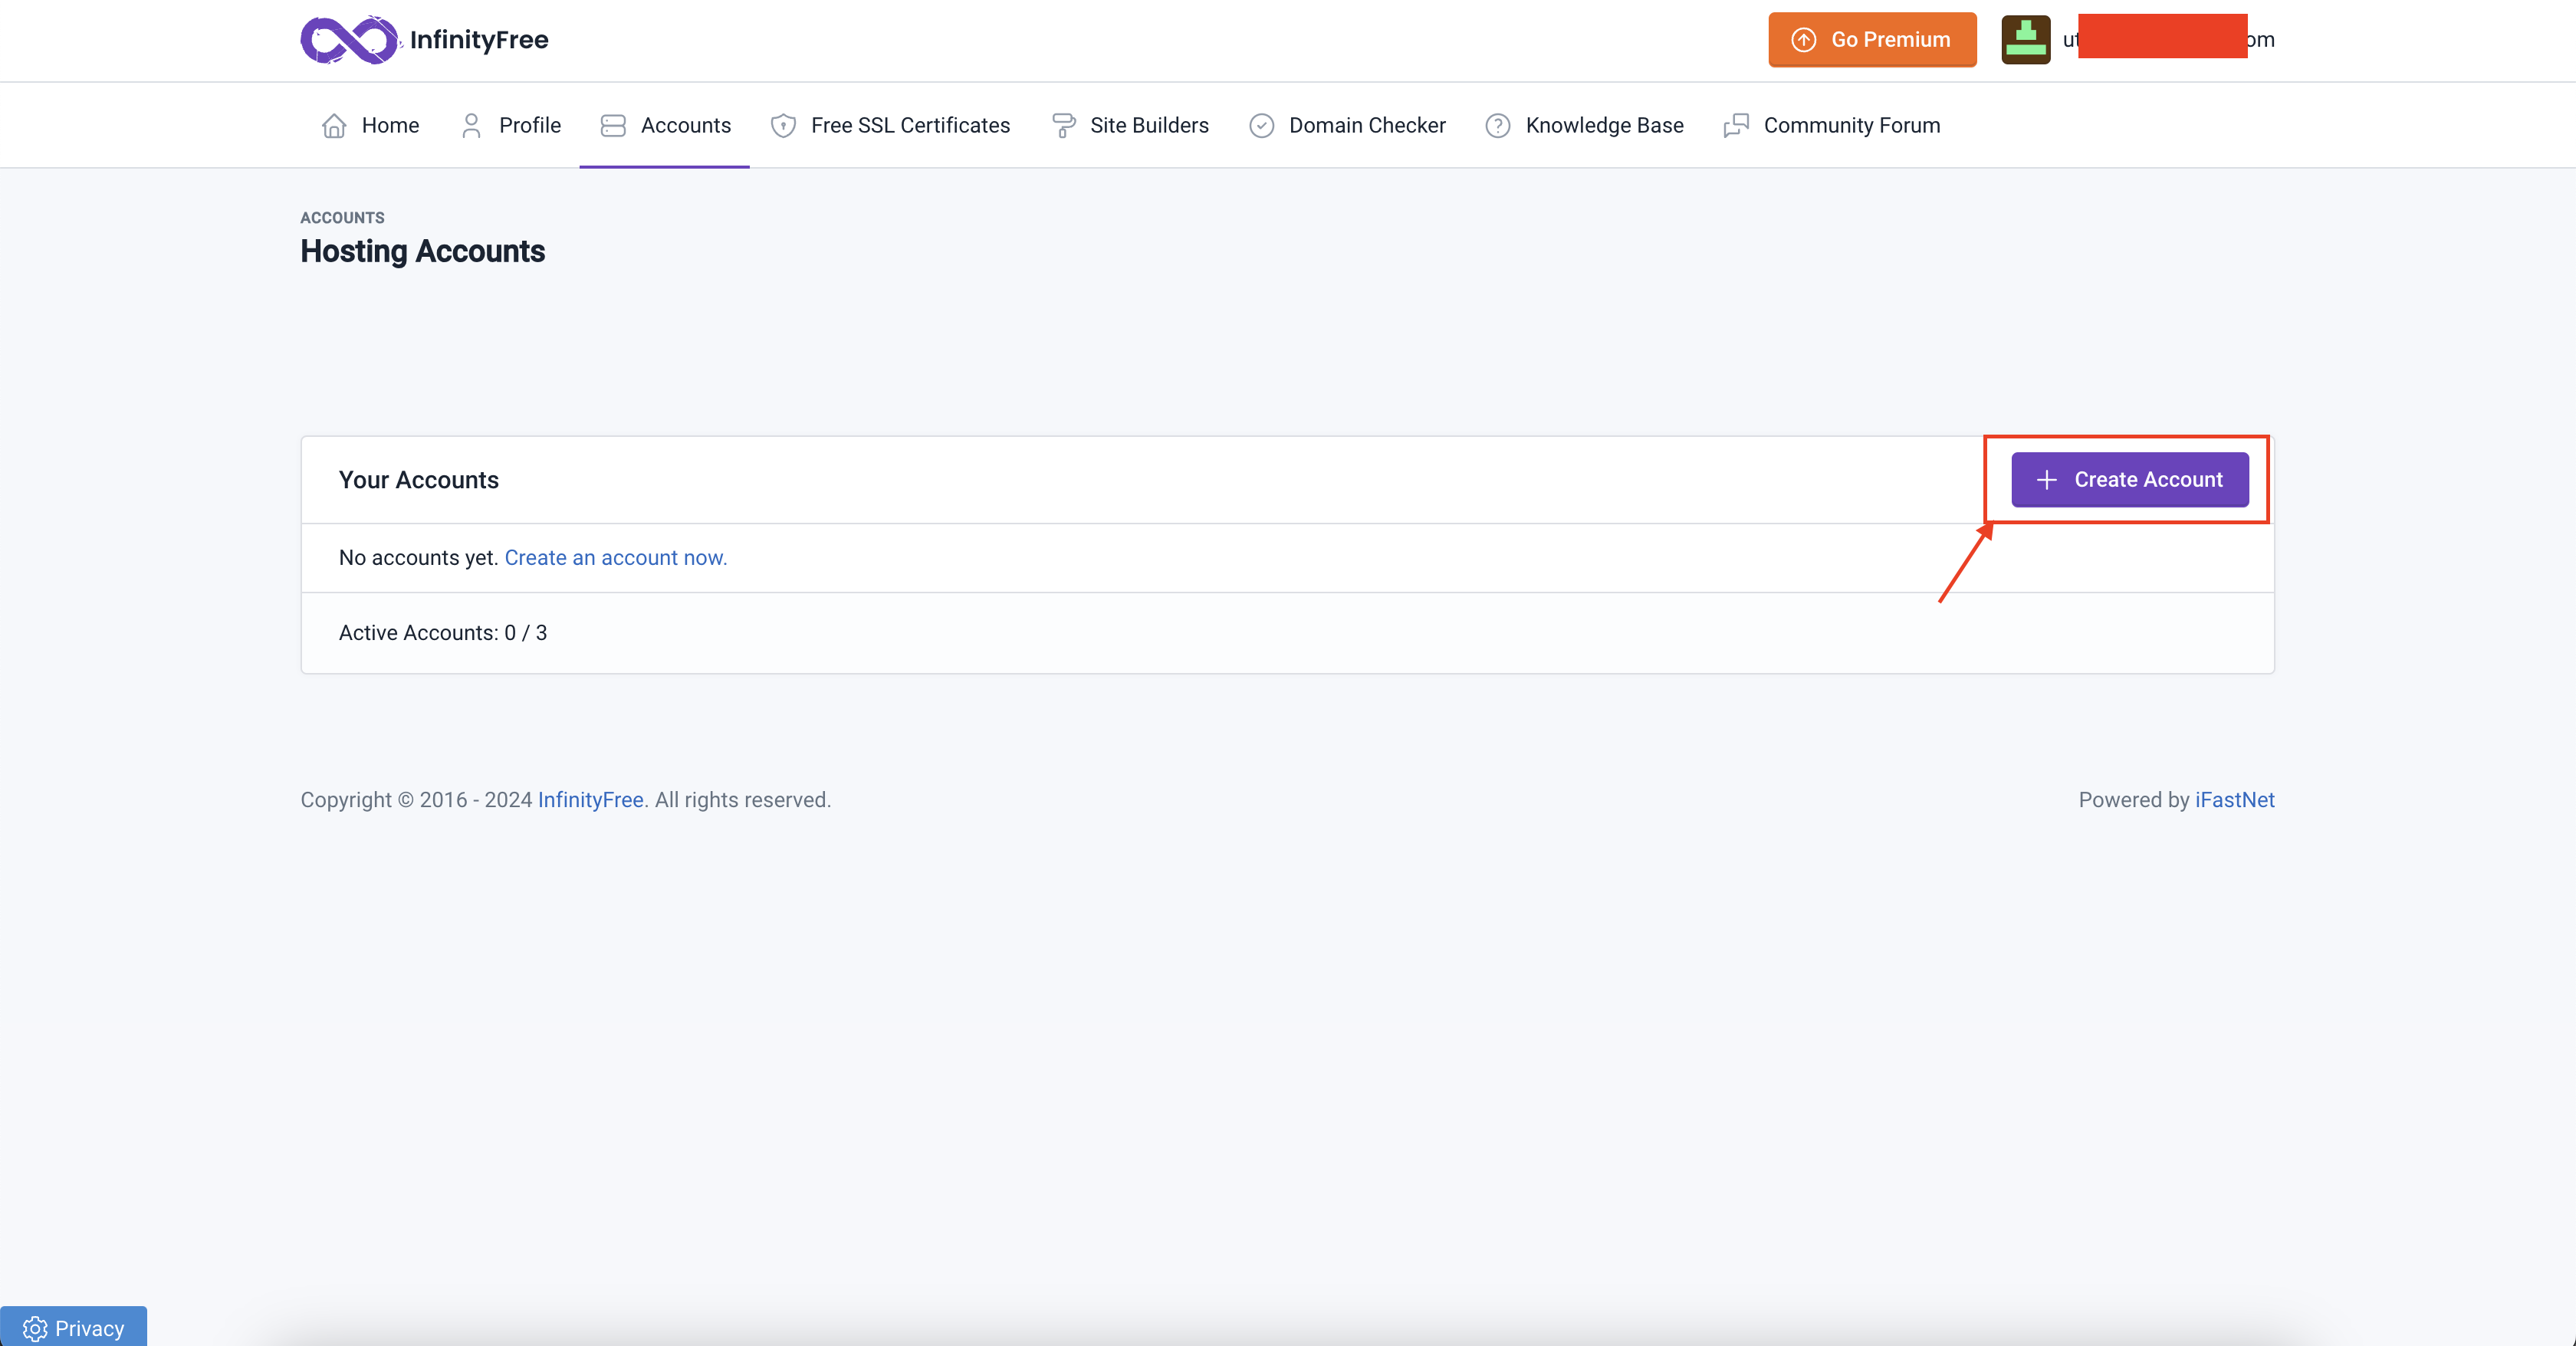Click the Home house icon
The width and height of the screenshot is (2576, 1346).
coord(334,125)
